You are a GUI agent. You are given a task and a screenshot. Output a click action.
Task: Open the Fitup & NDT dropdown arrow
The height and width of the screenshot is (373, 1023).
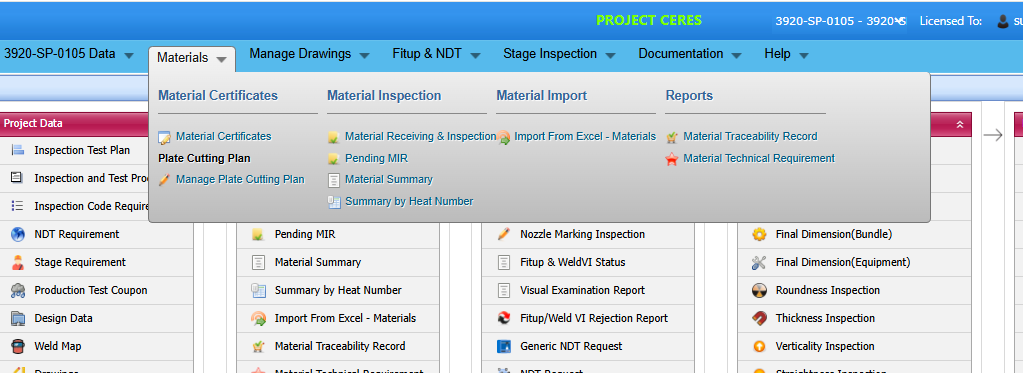coord(475,55)
